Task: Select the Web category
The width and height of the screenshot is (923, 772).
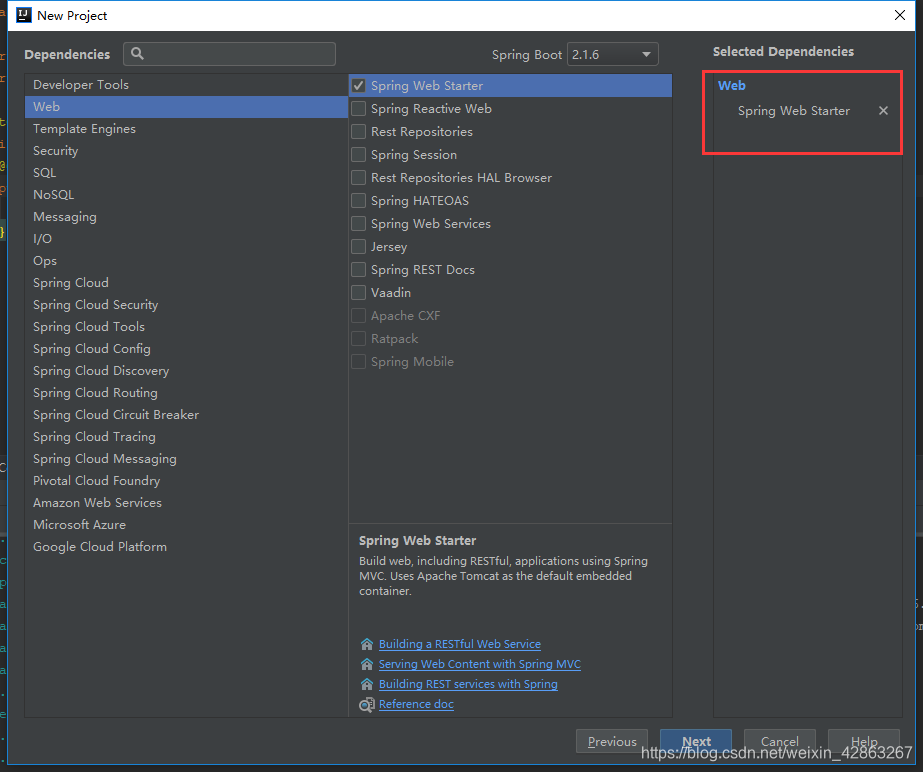Action: point(186,107)
